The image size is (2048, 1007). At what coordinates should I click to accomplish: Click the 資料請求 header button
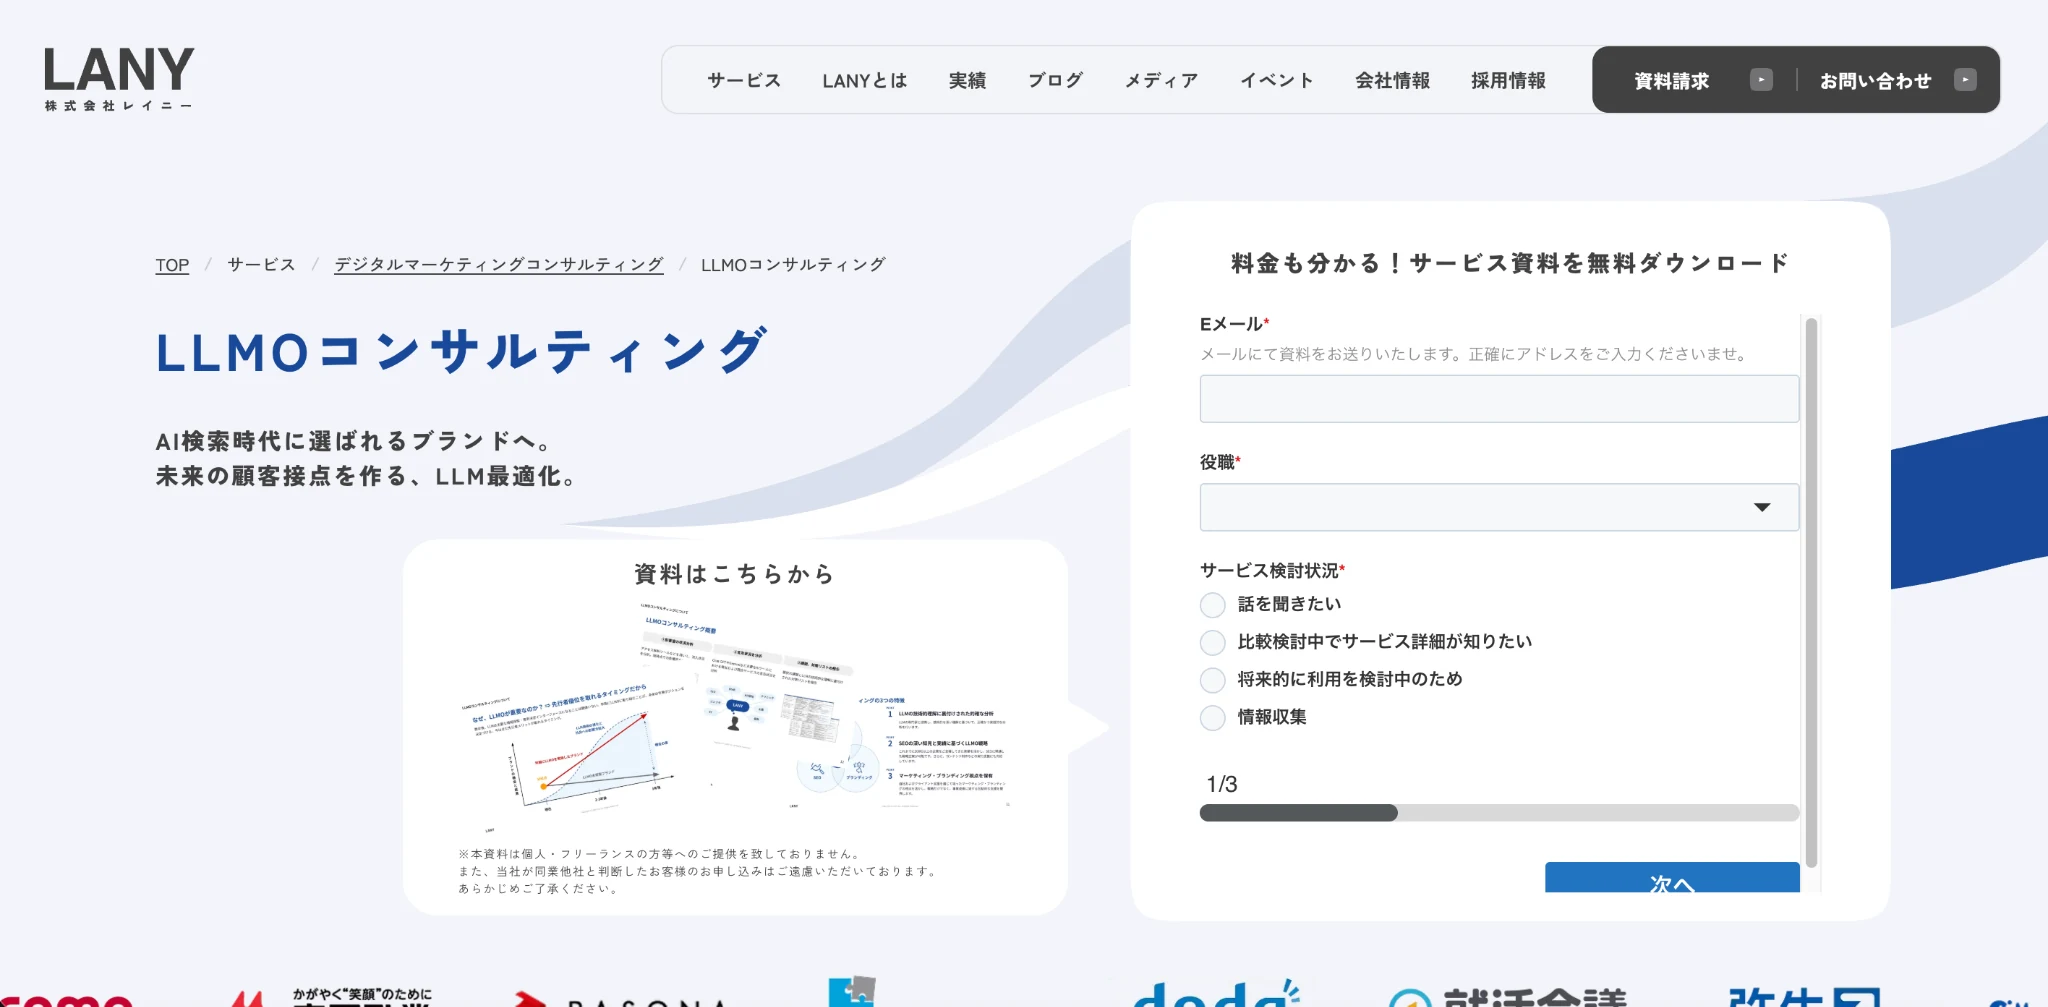[1672, 80]
